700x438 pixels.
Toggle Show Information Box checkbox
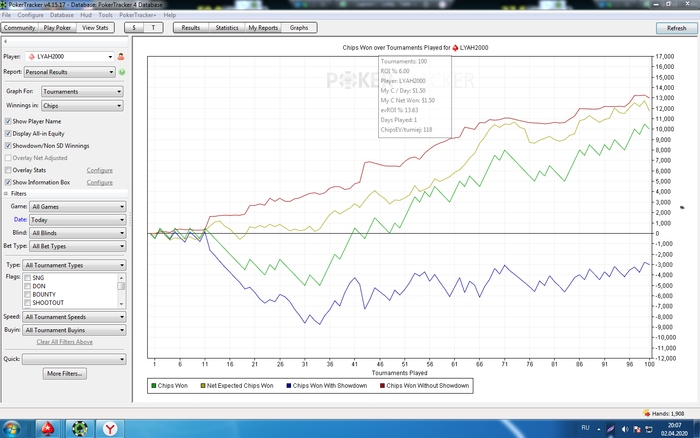8,182
